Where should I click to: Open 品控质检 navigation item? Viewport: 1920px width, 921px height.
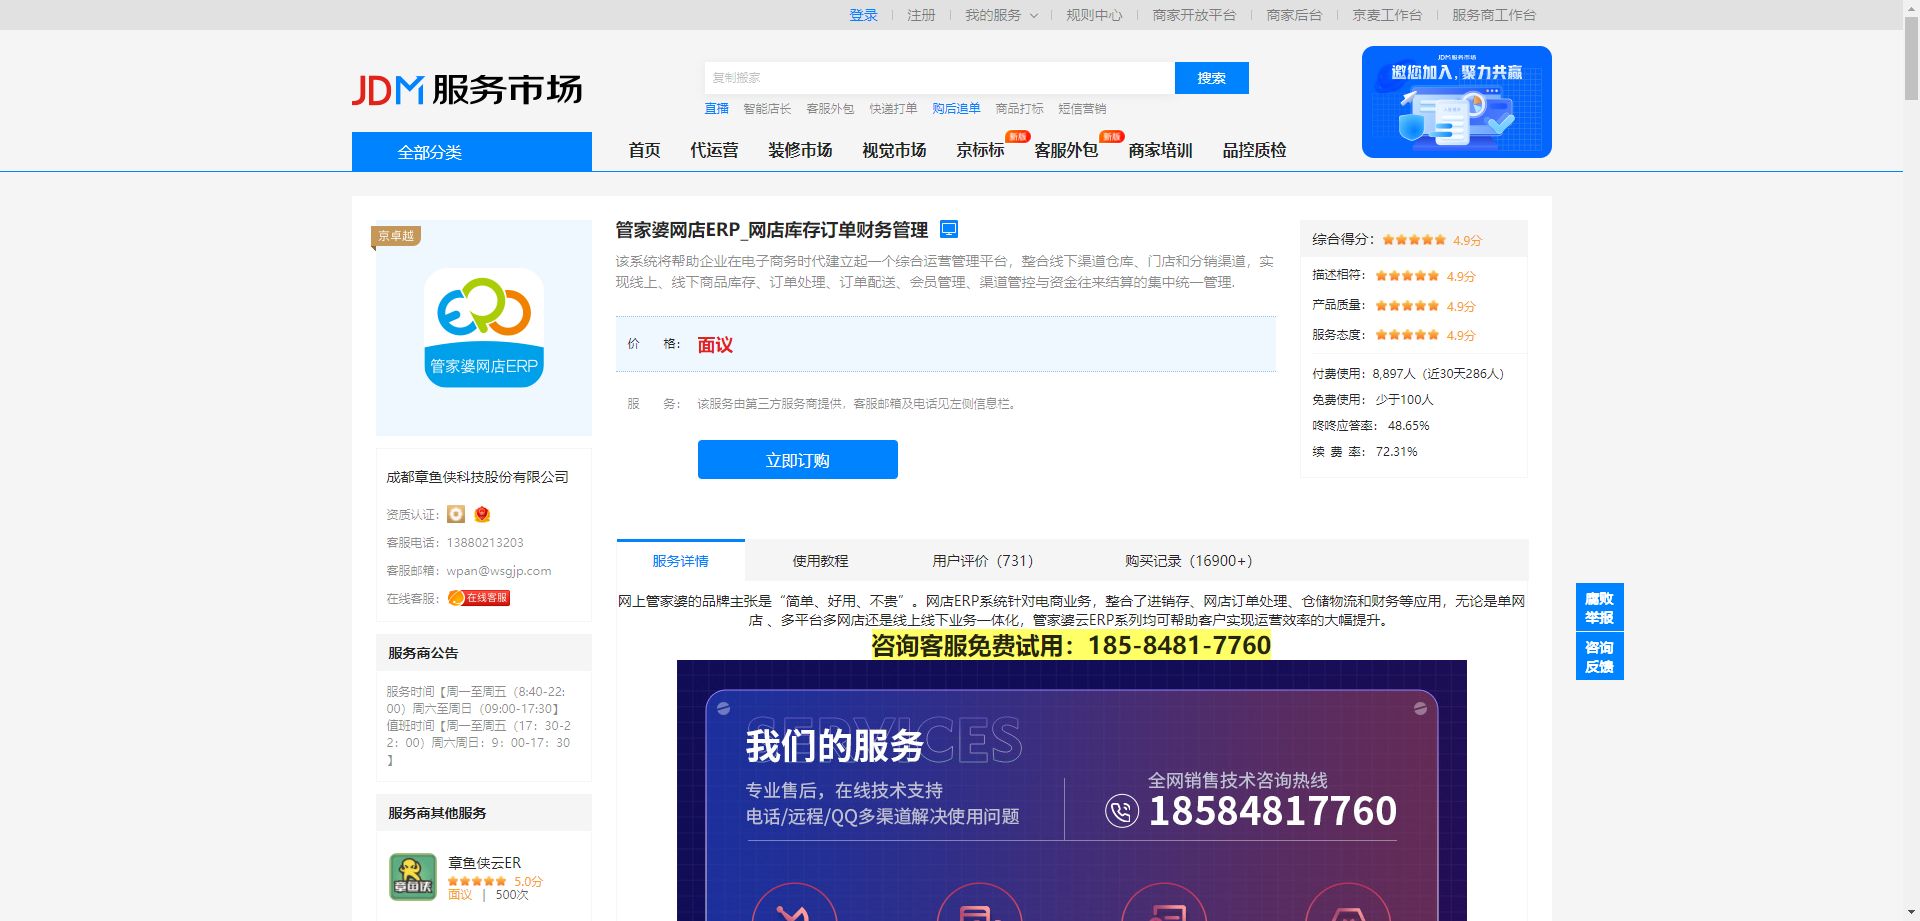[1254, 150]
